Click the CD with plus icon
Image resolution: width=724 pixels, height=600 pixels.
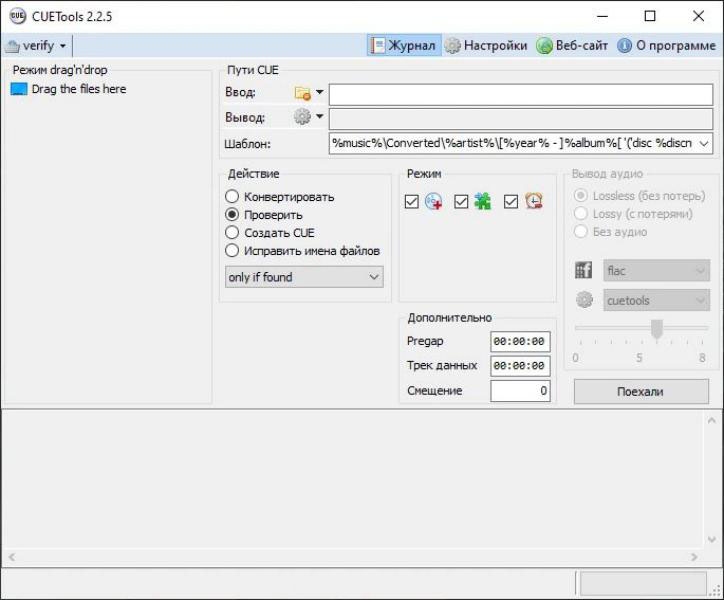pos(433,201)
